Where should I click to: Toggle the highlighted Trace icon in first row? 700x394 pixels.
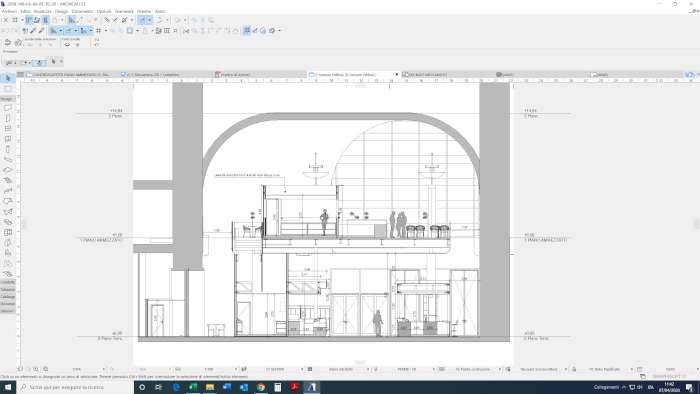click(29, 20)
